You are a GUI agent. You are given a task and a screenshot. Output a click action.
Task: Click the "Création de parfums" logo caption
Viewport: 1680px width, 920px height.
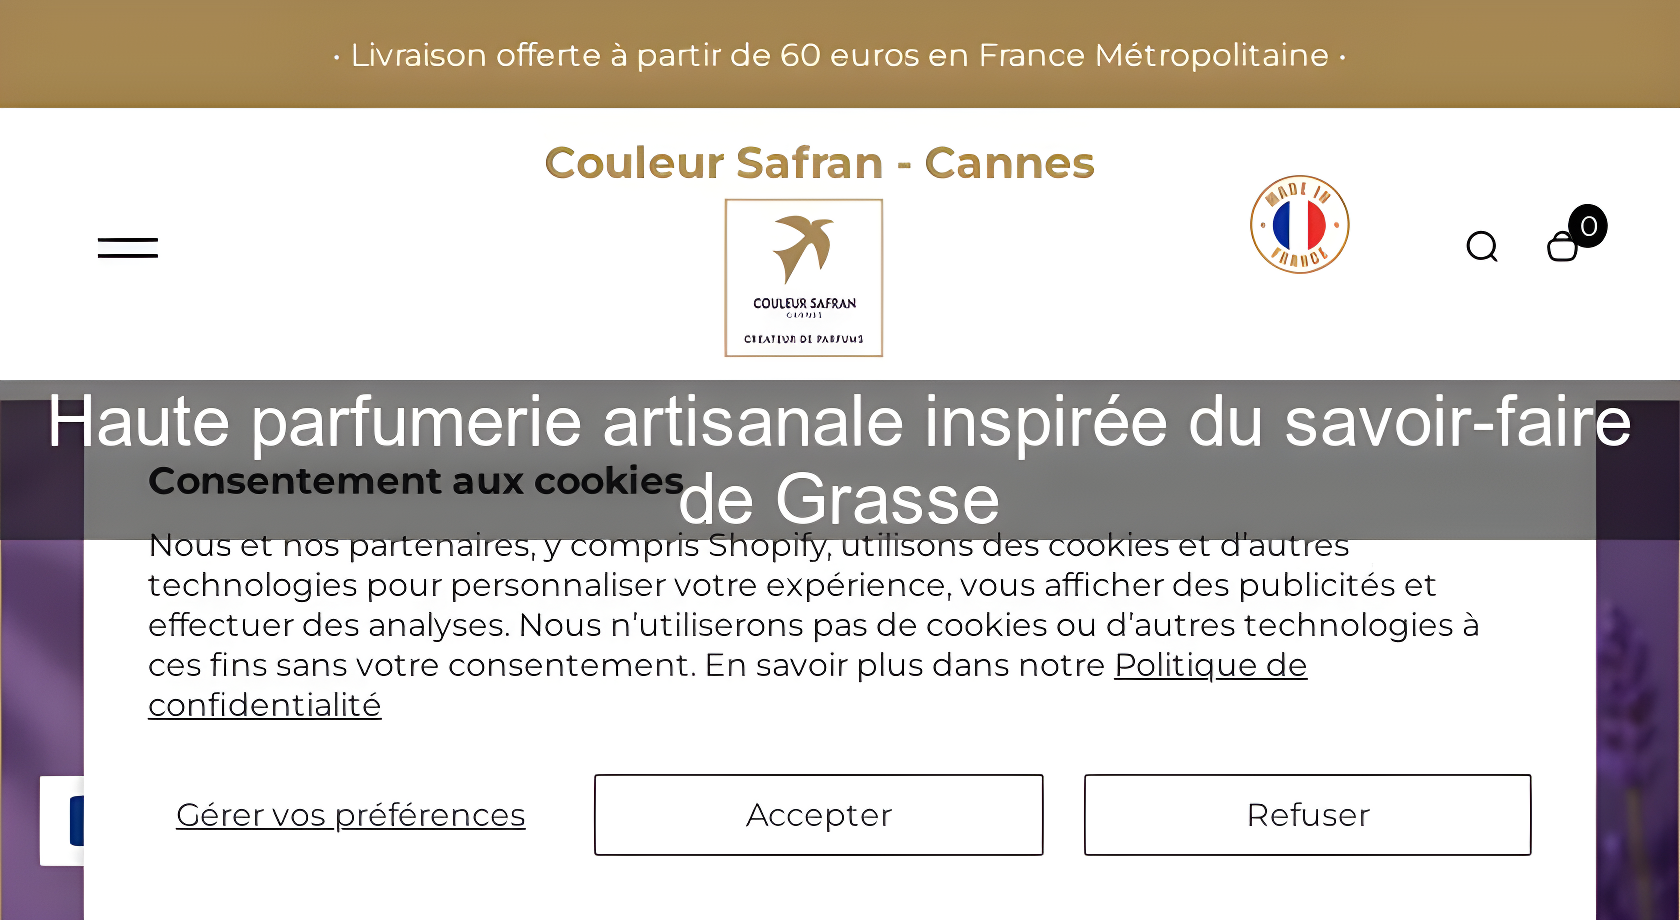coord(803,339)
